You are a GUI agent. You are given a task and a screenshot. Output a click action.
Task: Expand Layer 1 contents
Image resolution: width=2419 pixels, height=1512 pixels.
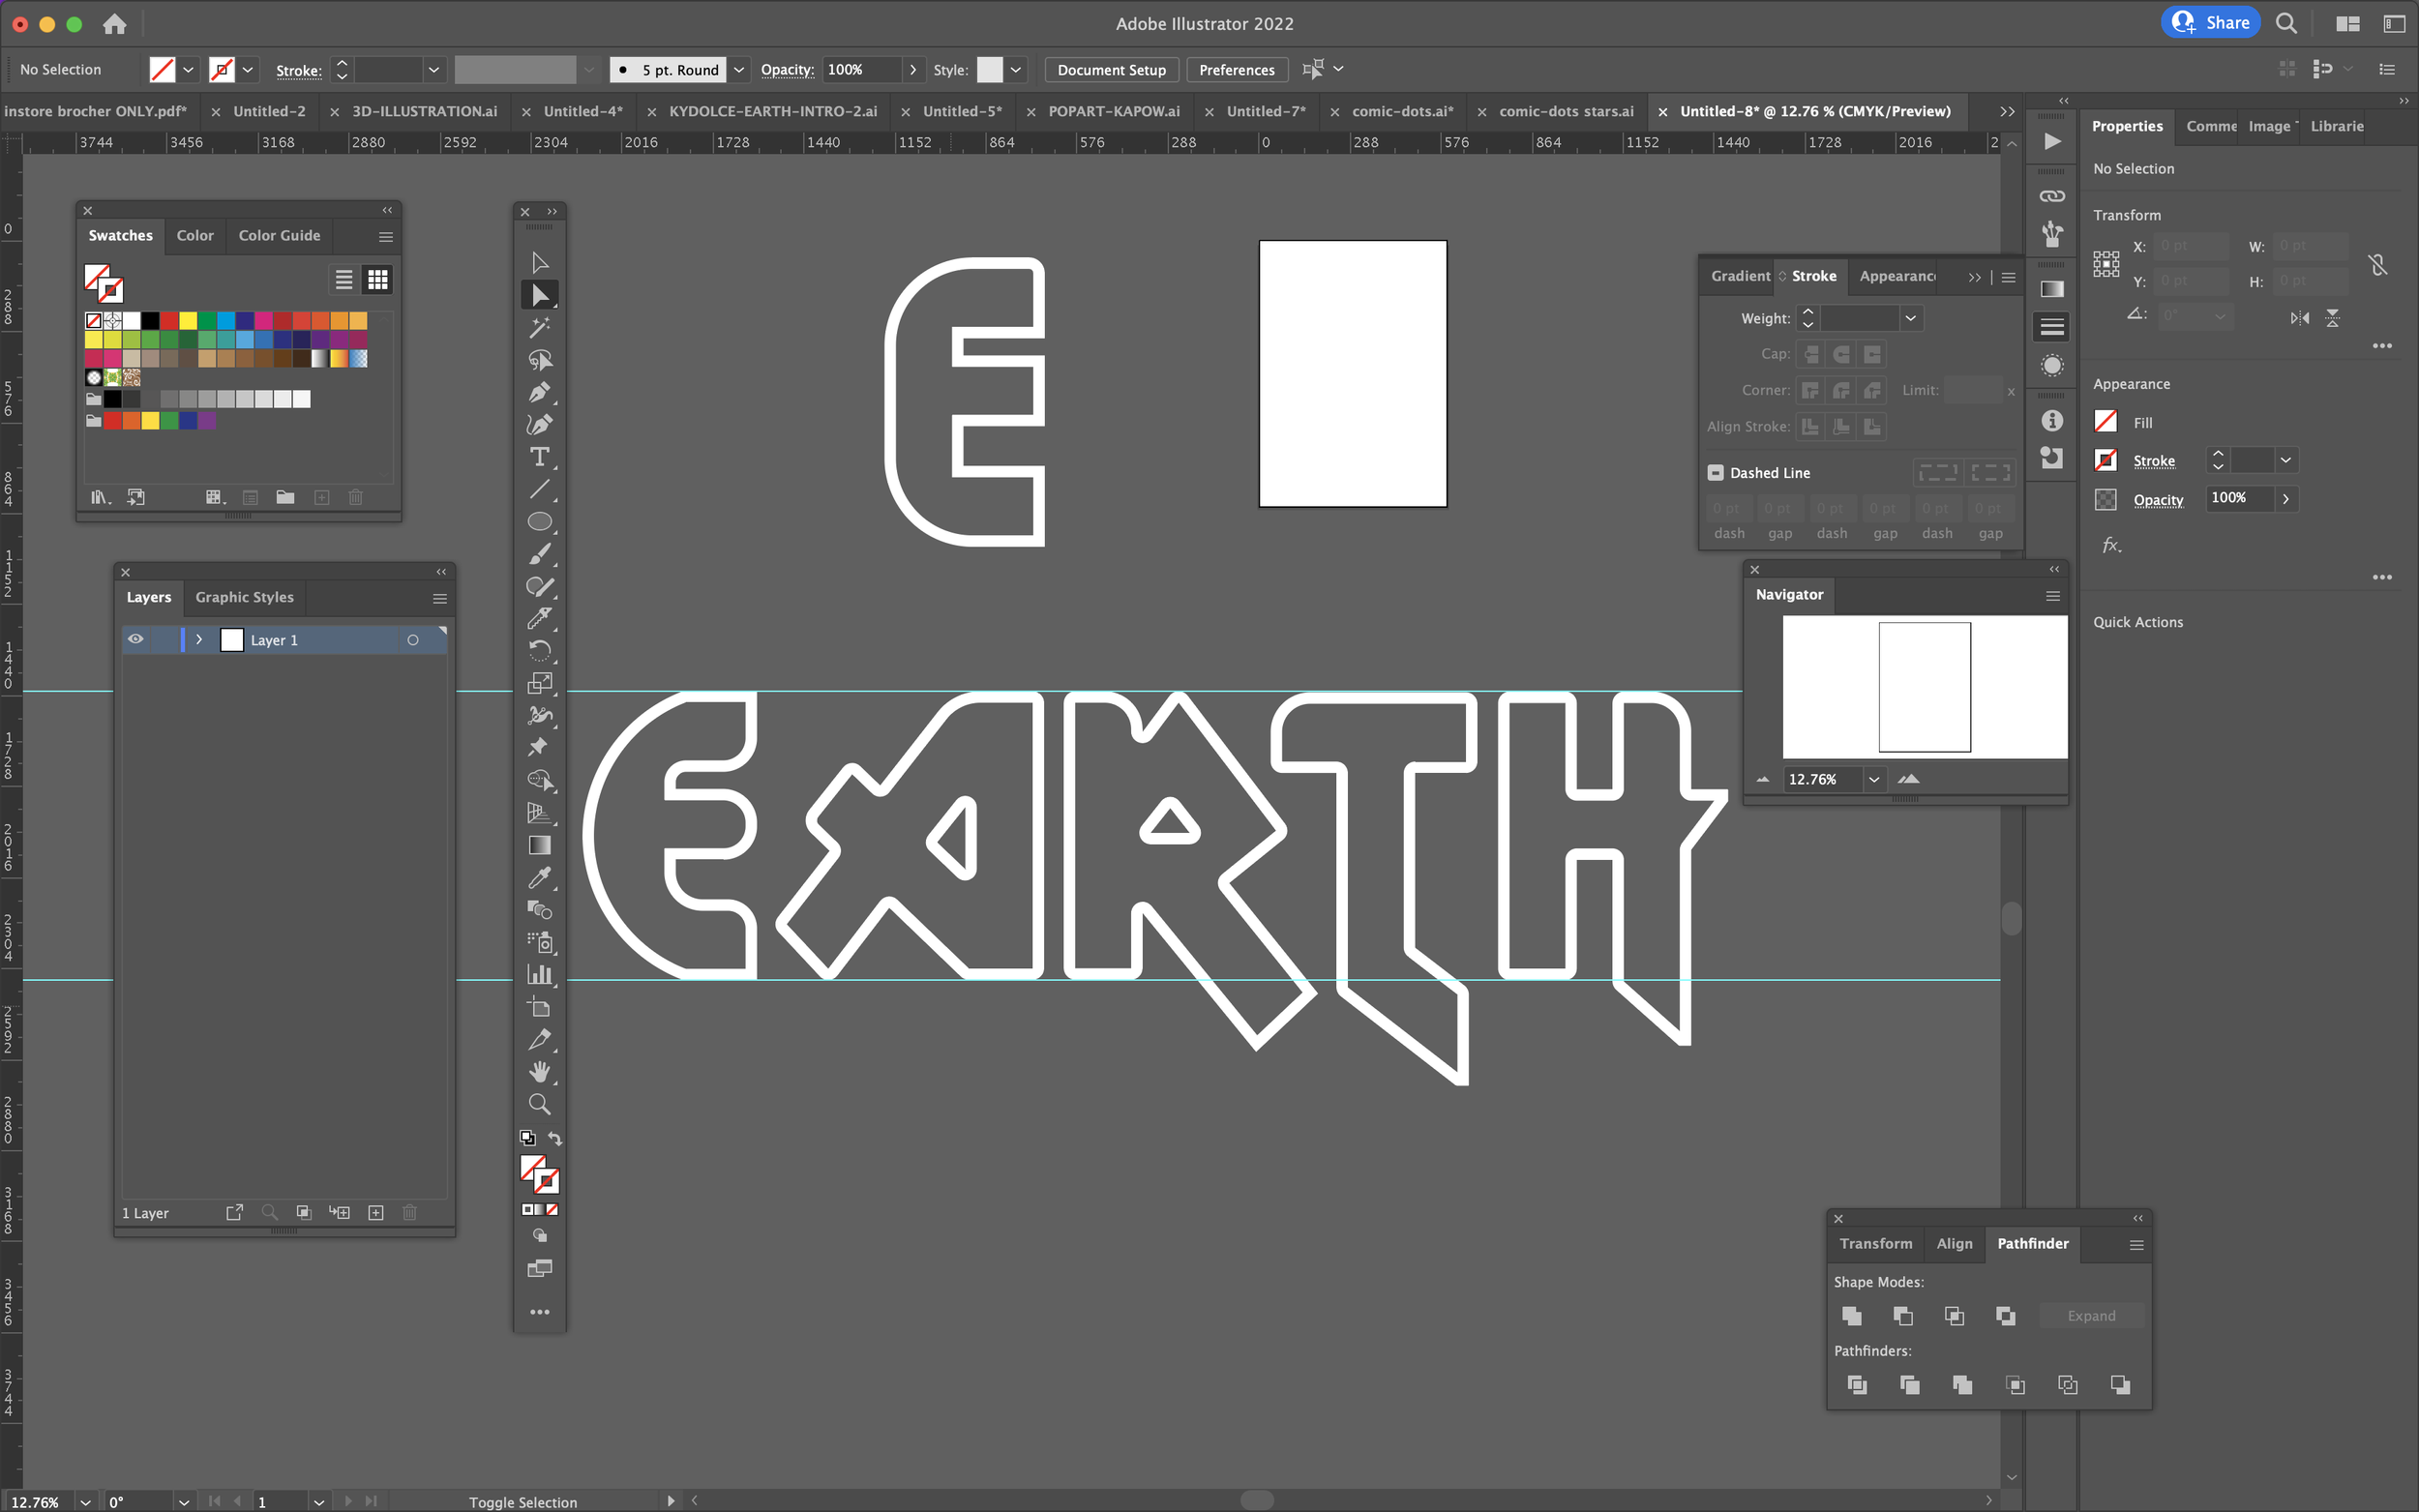[199, 639]
